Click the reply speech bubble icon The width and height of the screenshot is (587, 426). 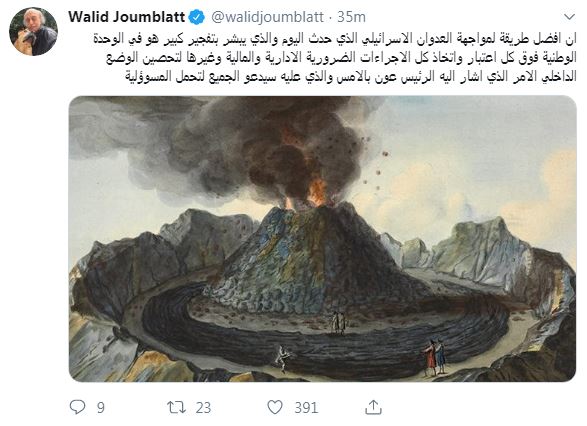click(77, 407)
